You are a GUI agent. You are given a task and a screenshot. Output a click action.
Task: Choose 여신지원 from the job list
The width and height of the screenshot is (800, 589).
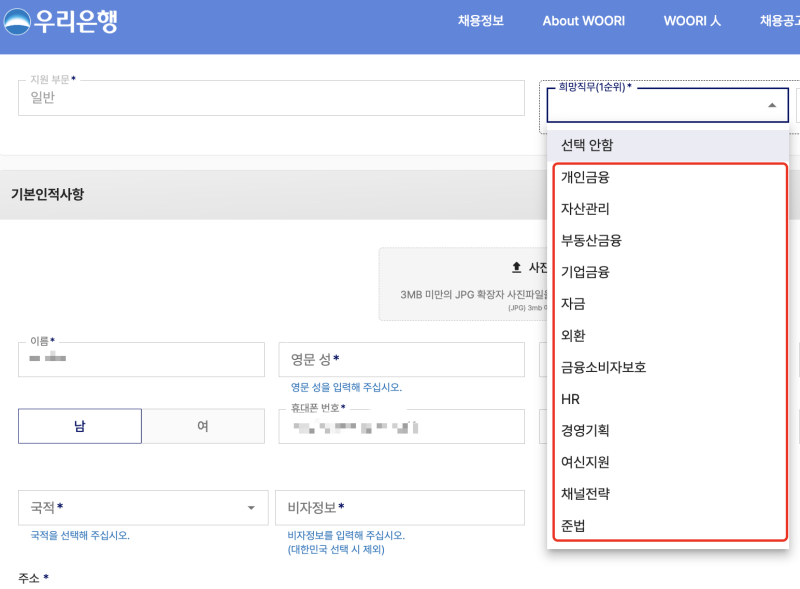point(669,462)
